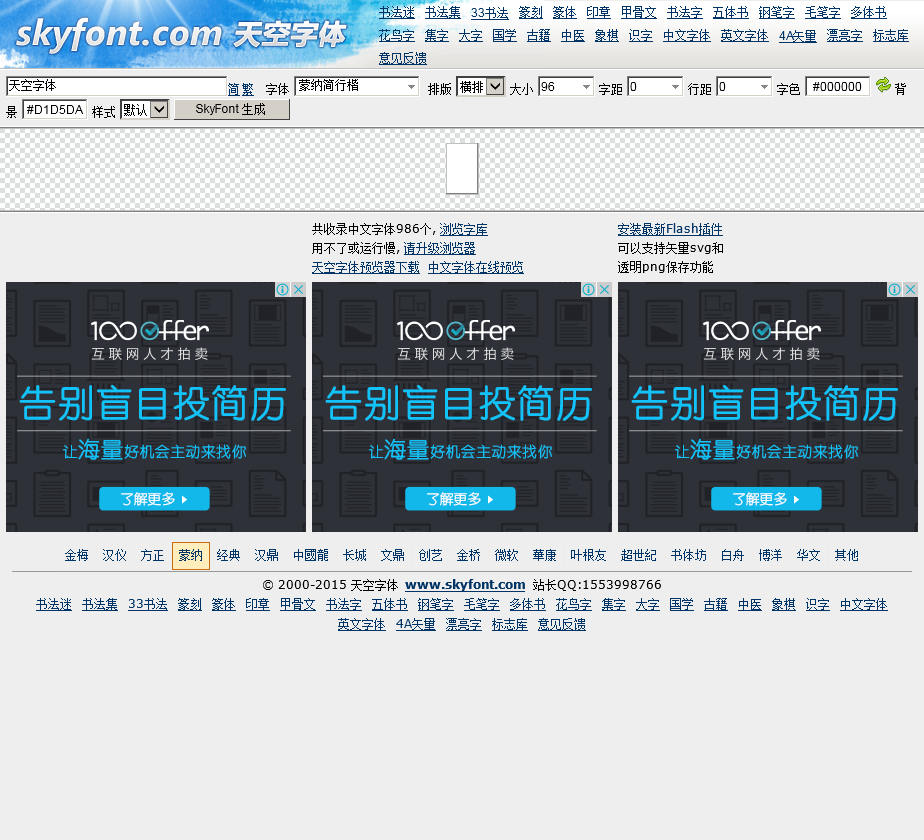
Task: Click the 浏览字库 link
Action: tap(463, 229)
